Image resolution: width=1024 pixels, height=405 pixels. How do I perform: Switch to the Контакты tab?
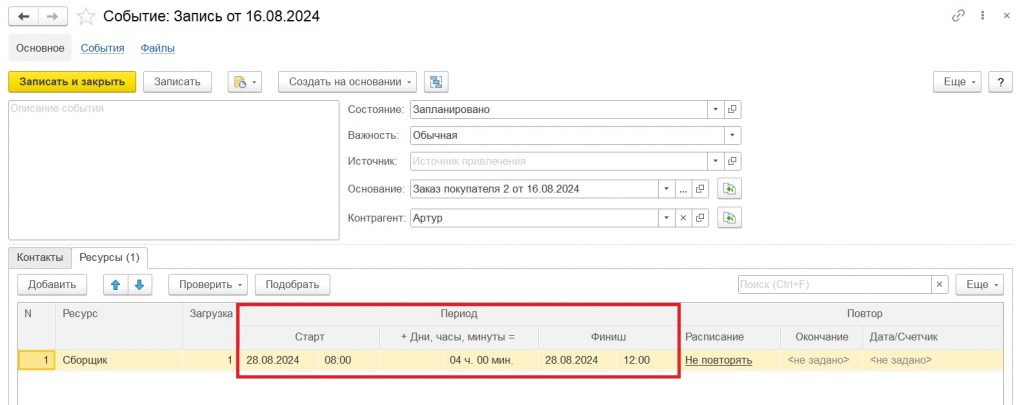tap(40, 257)
